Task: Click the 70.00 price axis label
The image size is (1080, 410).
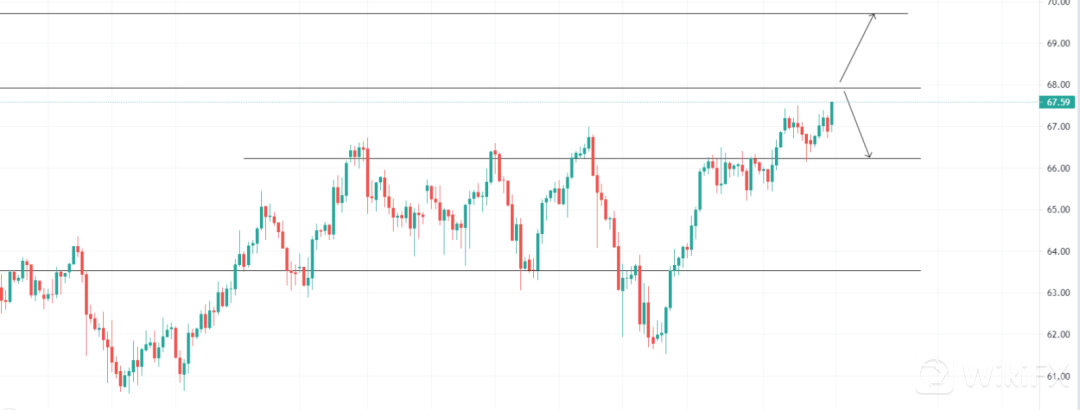Action: pos(1060,3)
